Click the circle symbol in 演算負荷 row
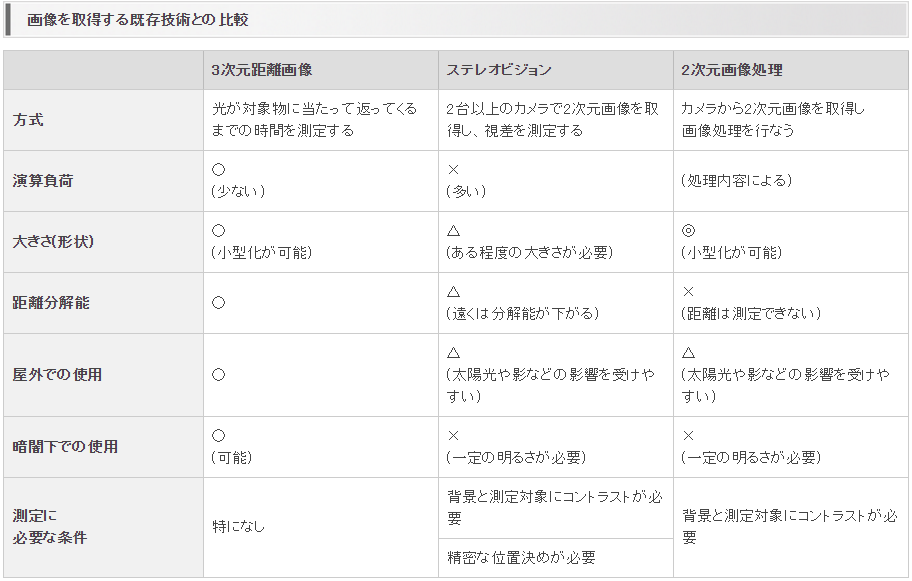 pyautogui.click(x=219, y=170)
